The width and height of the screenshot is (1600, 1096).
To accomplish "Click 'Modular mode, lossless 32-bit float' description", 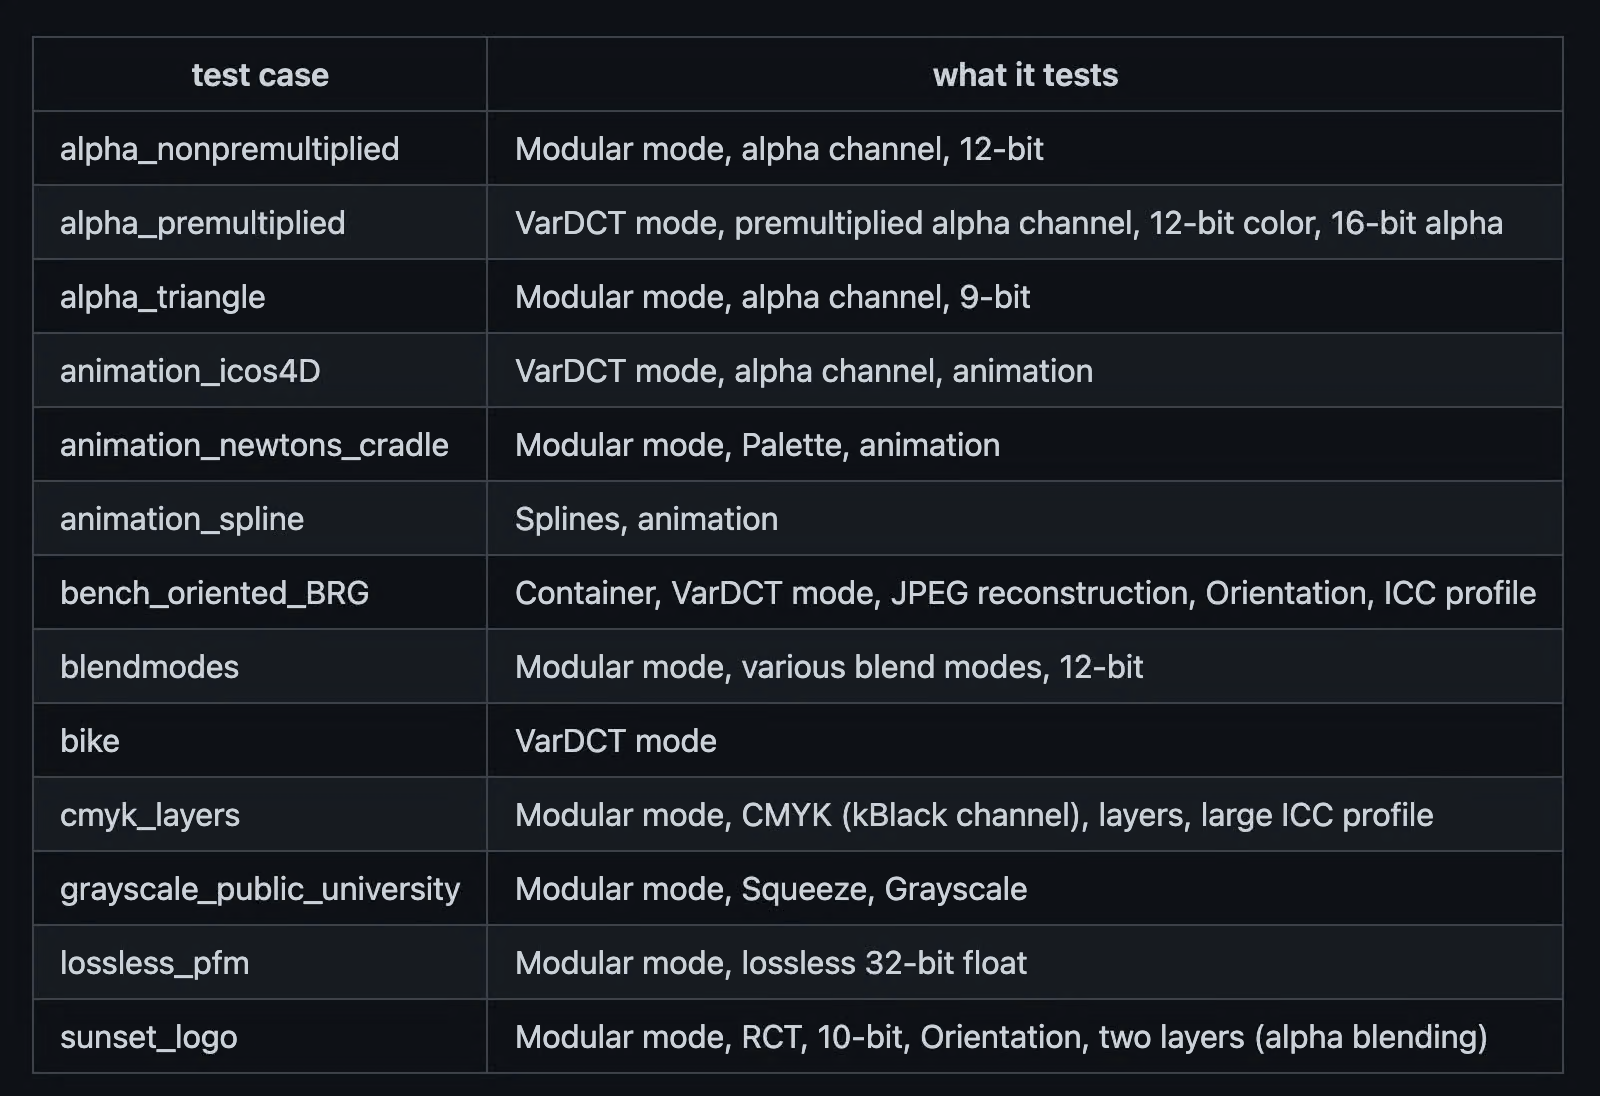I will click(771, 963).
